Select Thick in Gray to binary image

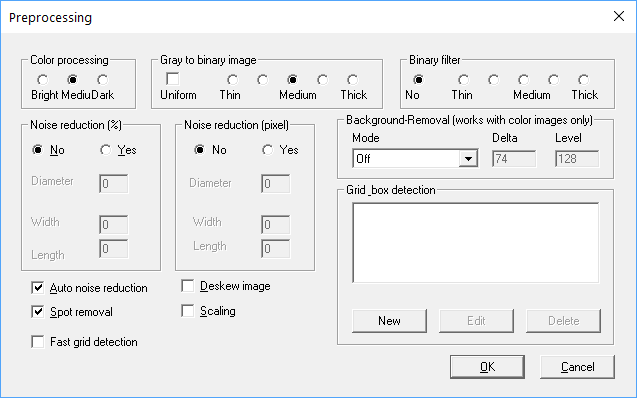353,80
